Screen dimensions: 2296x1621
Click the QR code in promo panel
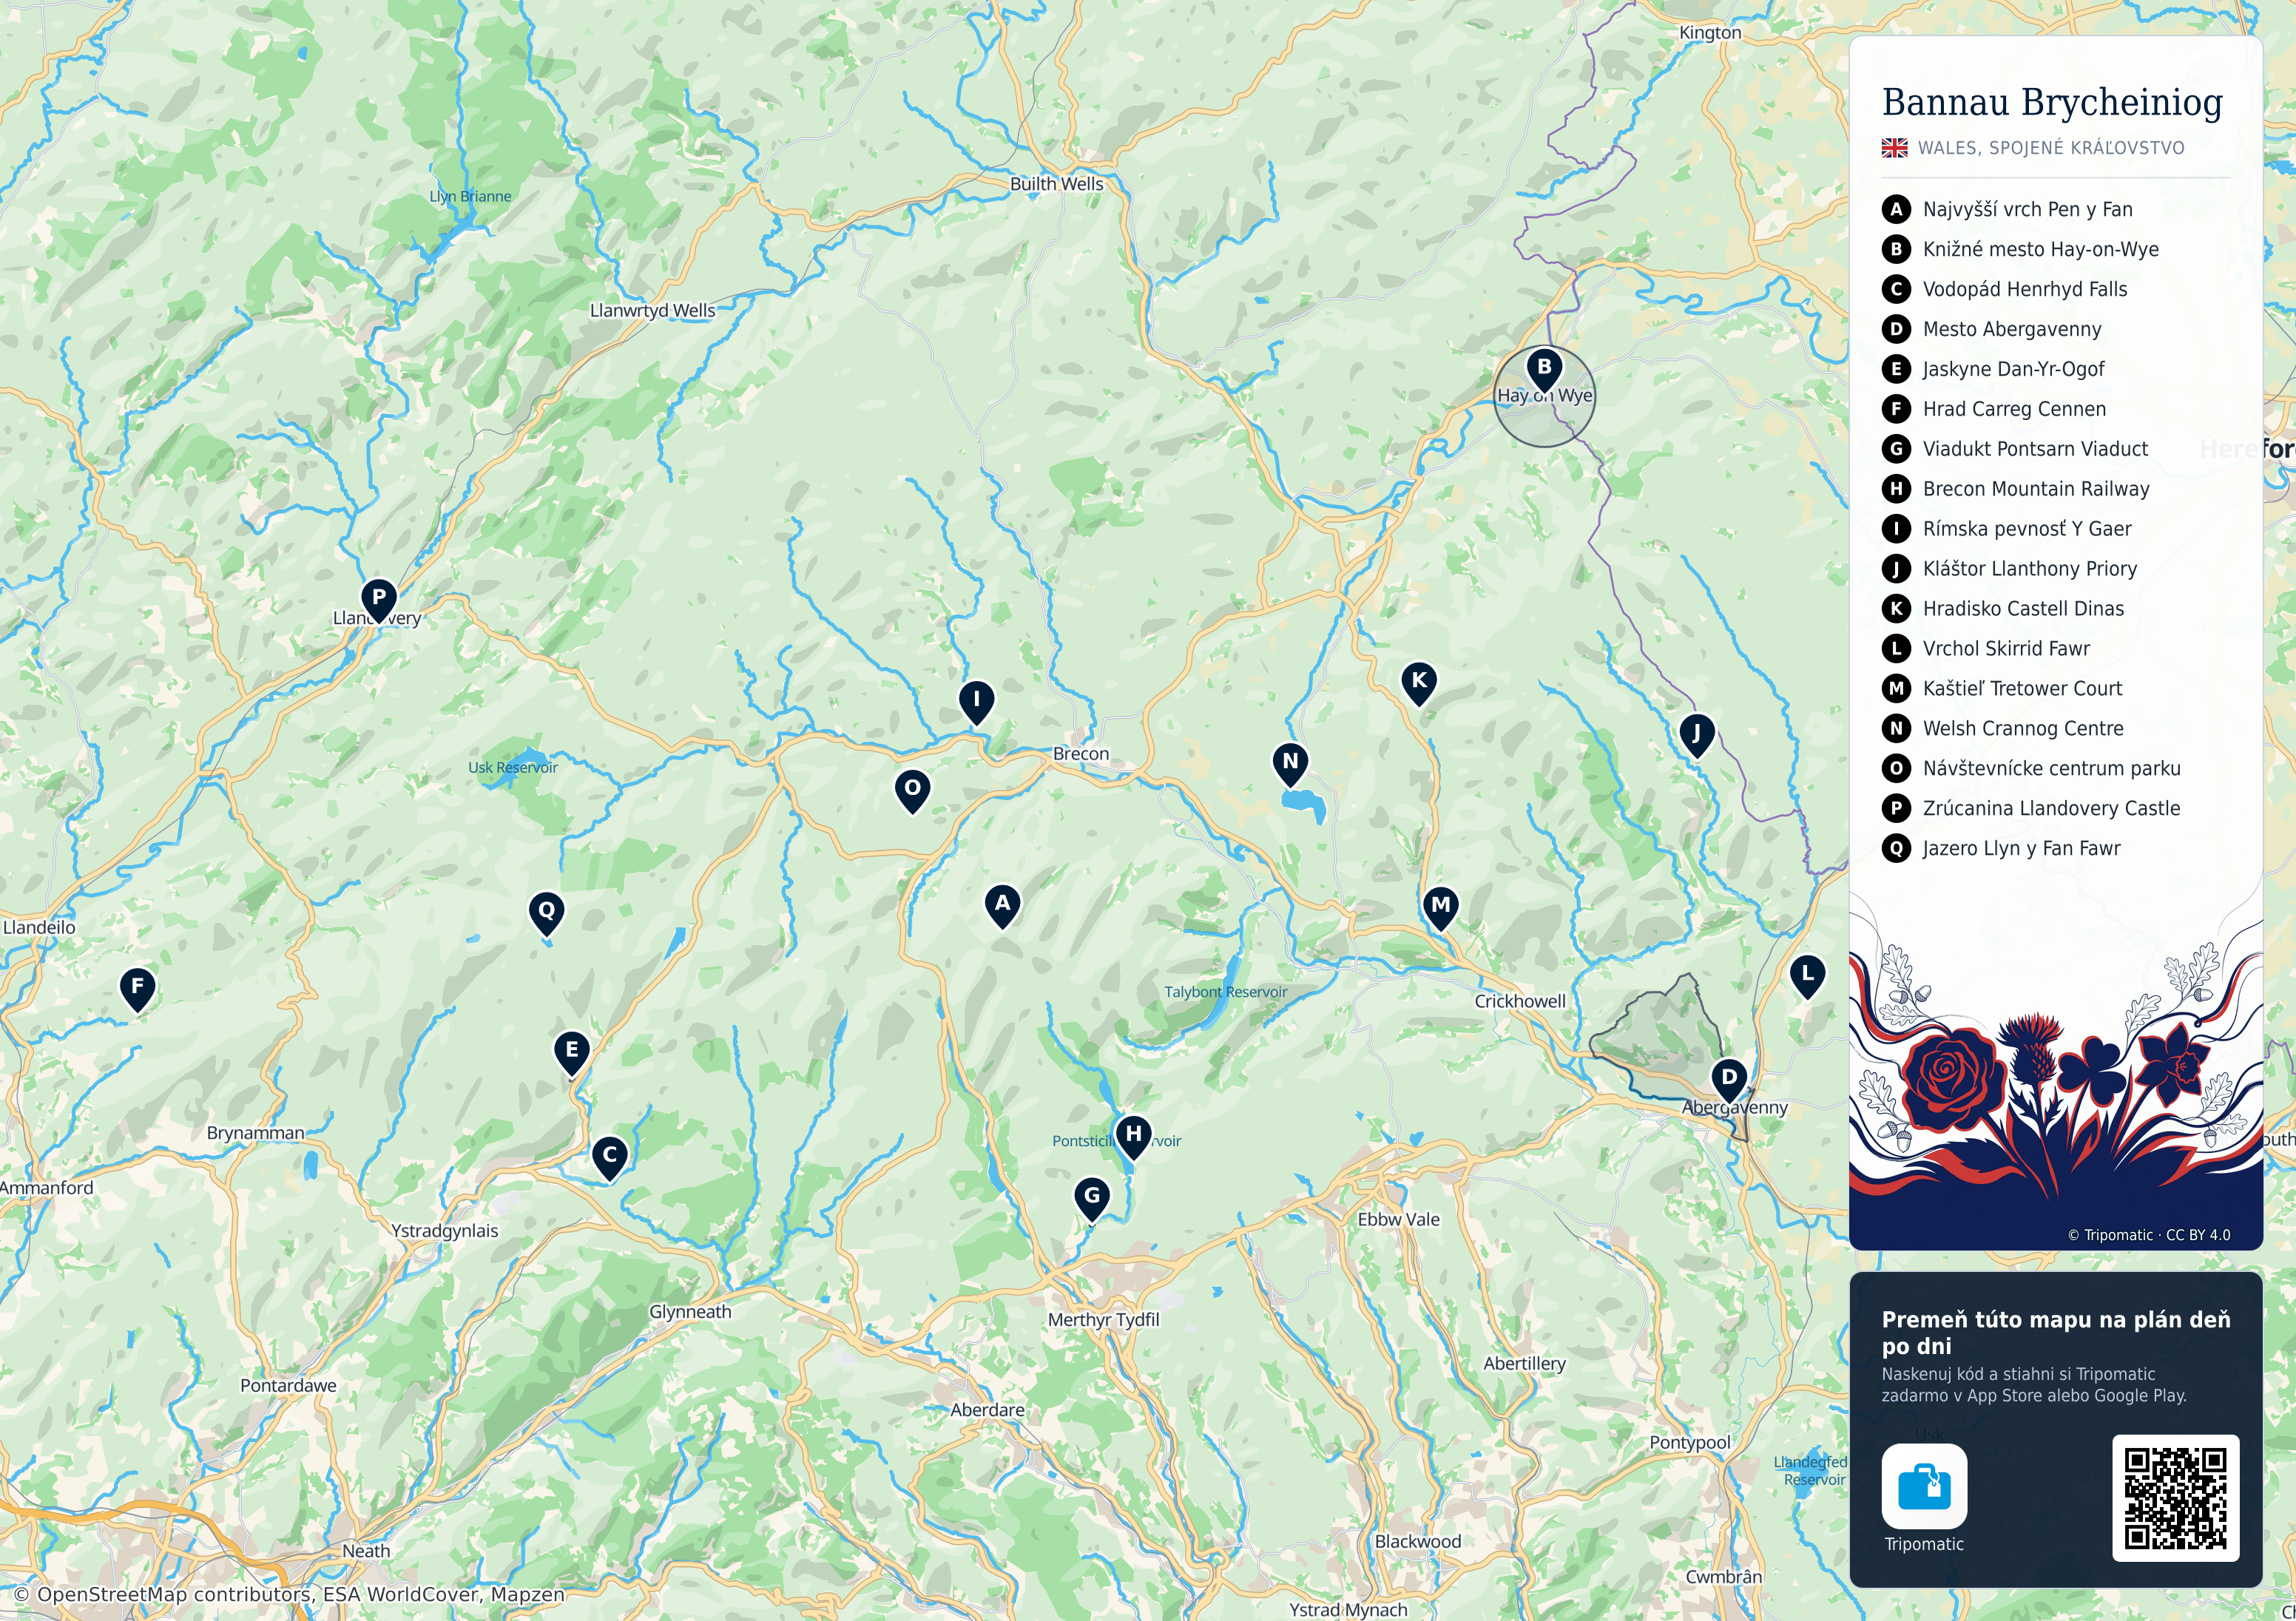[x=2175, y=1497]
